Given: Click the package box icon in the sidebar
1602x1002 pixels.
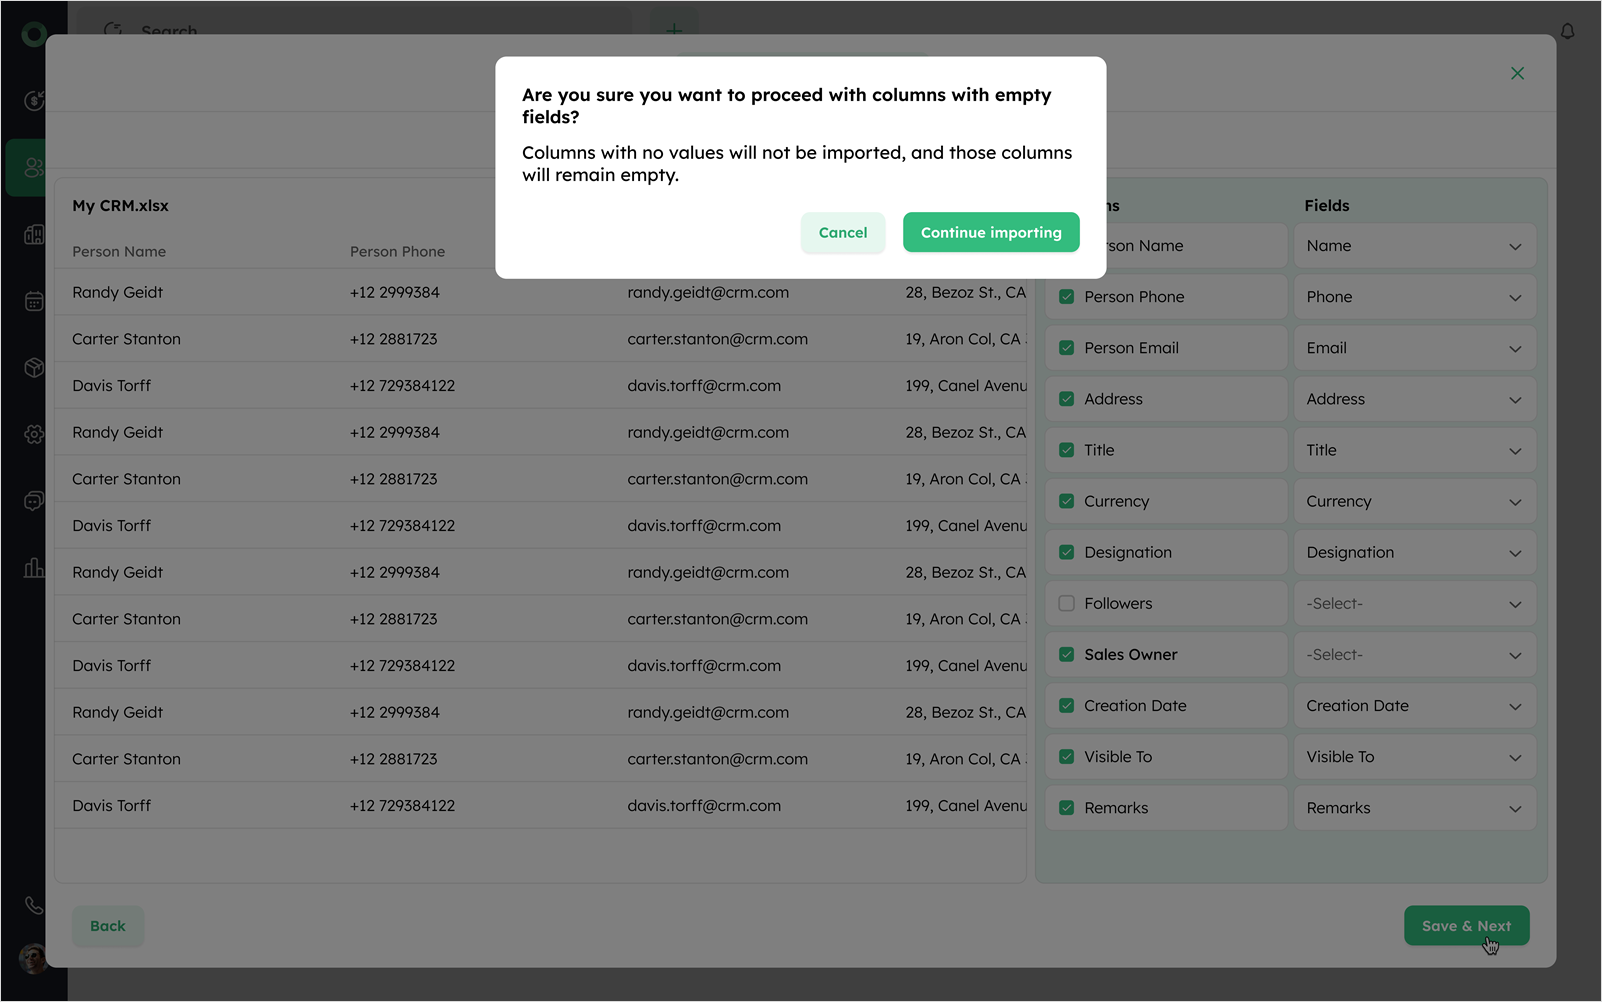Looking at the screenshot, I should point(33,368).
